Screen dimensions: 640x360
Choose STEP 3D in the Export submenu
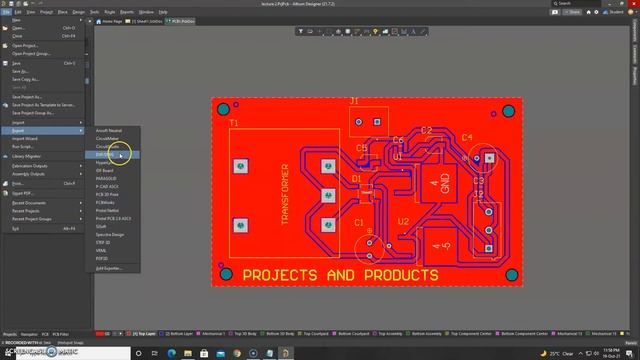(x=112, y=242)
